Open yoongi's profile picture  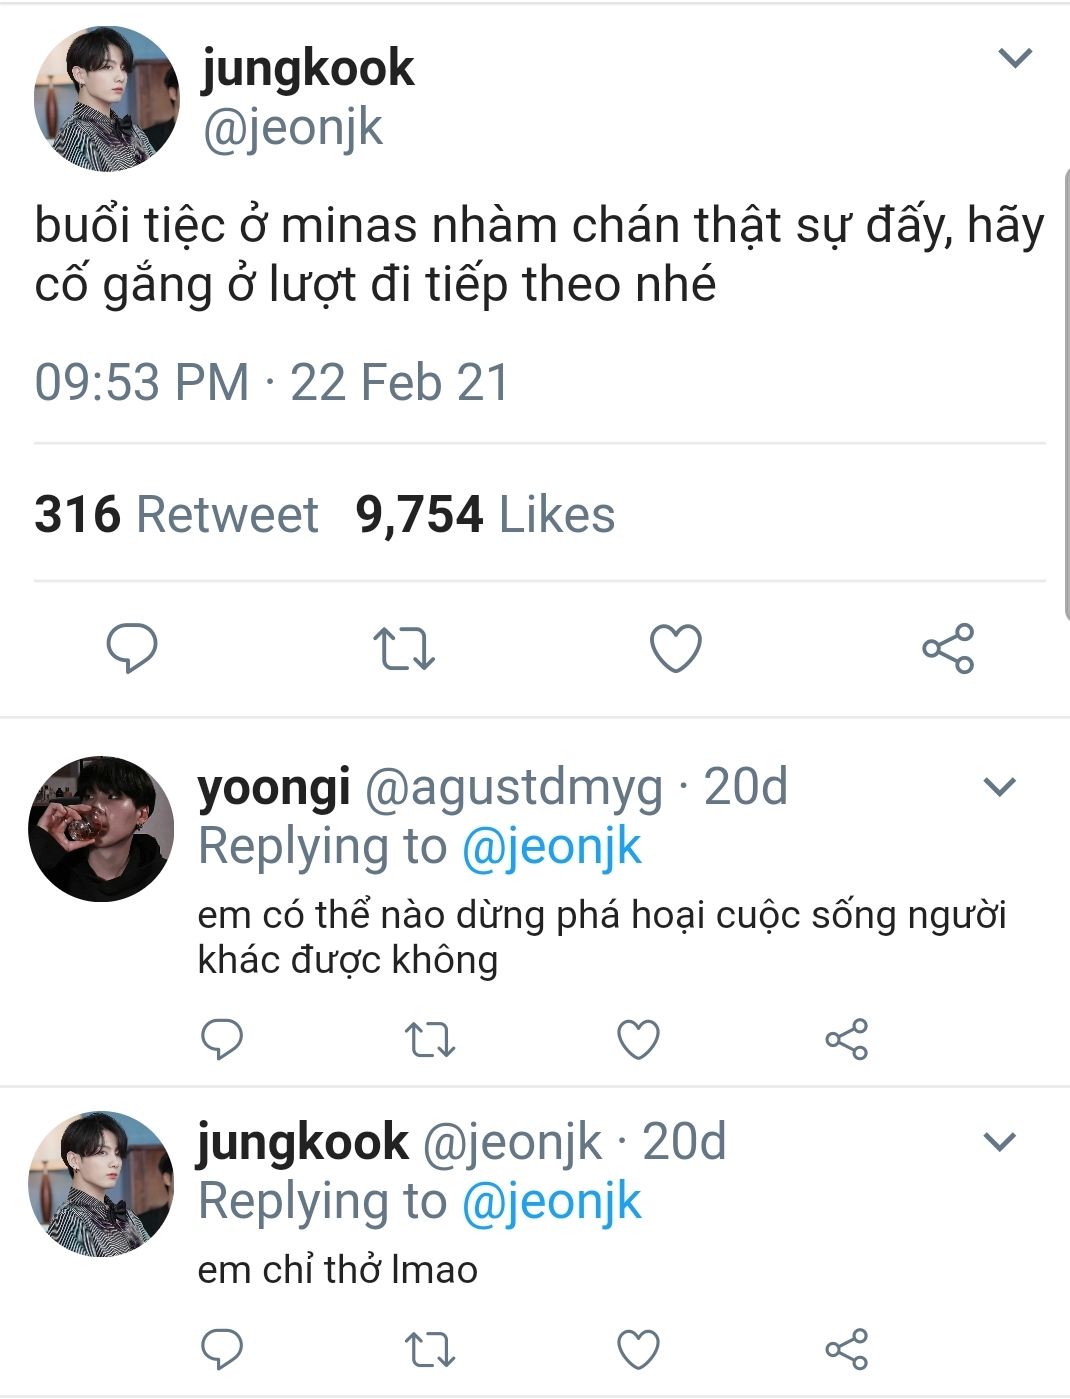[101, 829]
